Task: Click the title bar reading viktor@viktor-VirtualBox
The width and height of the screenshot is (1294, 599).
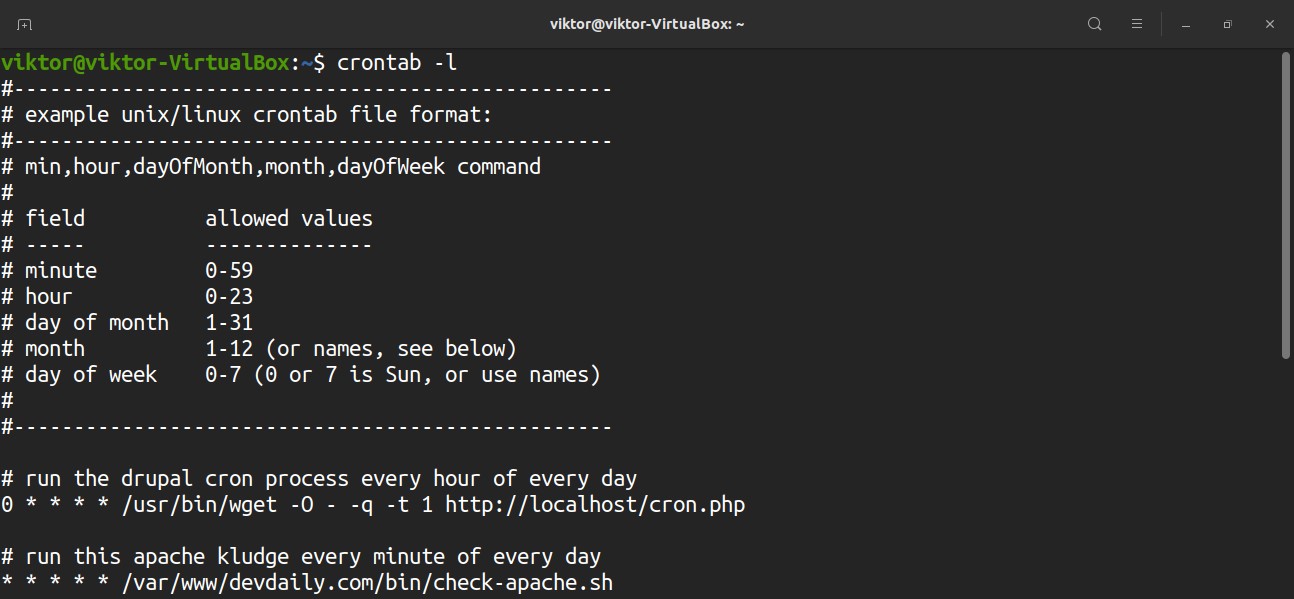Action: tap(645, 23)
